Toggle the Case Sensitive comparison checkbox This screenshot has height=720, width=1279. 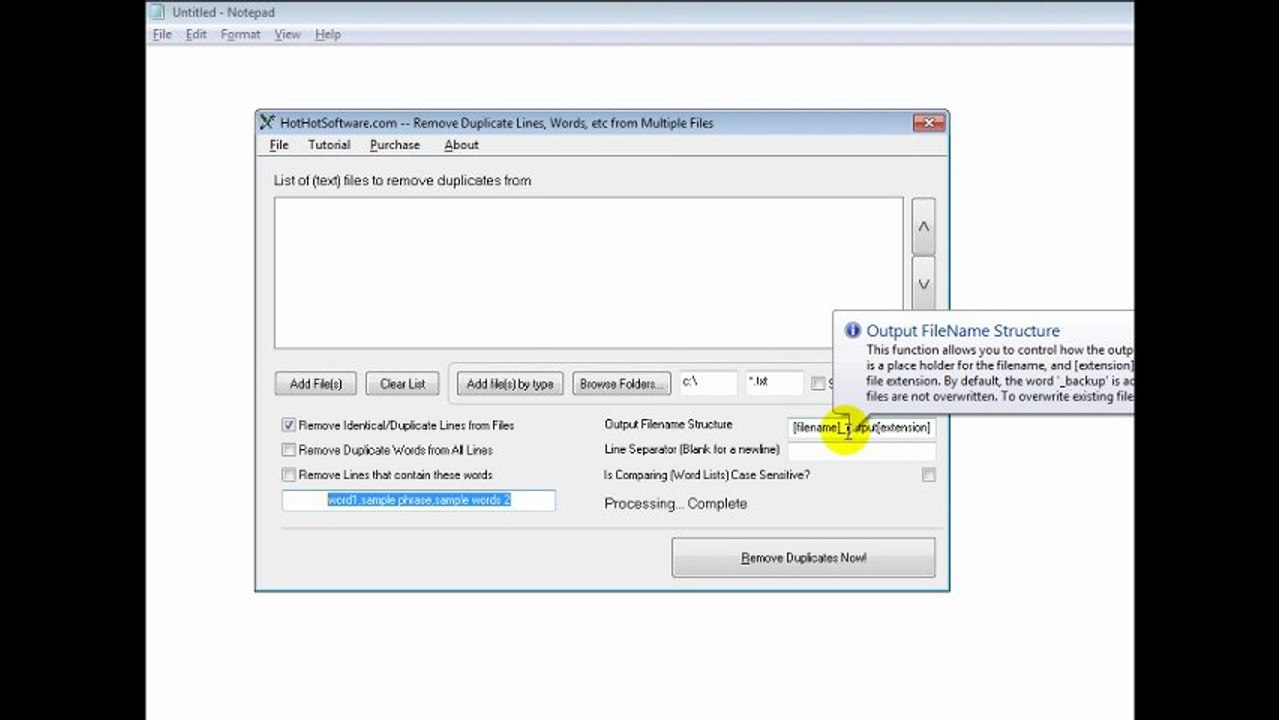click(x=928, y=475)
